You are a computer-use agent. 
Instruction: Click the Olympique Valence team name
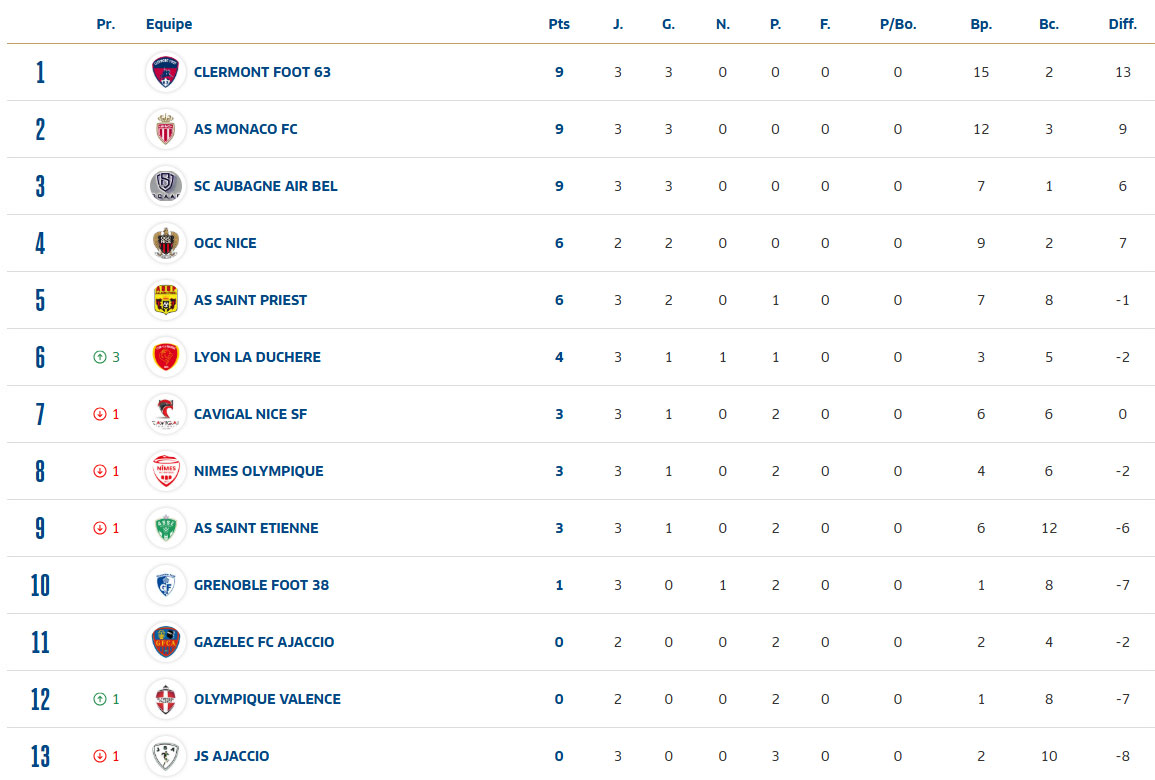click(267, 699)
